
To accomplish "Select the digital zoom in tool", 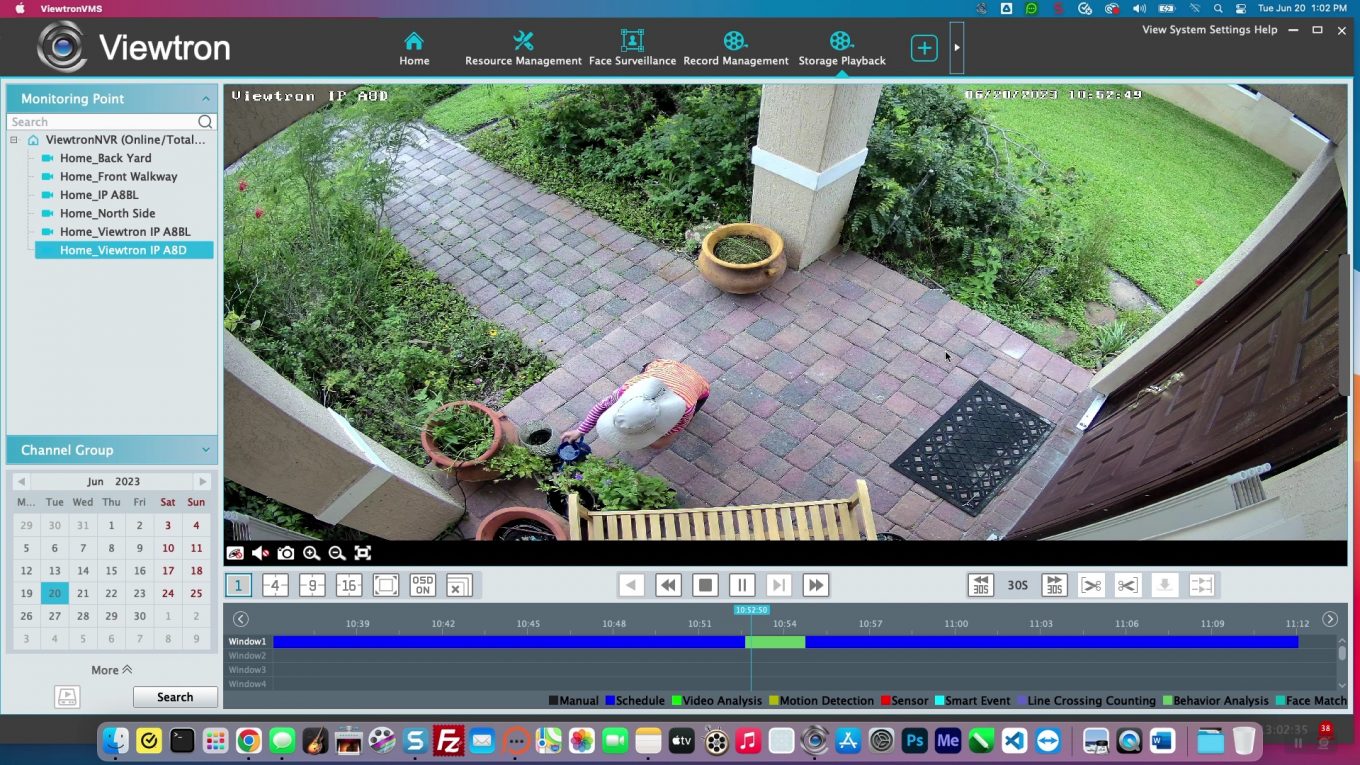I will 311,552.
